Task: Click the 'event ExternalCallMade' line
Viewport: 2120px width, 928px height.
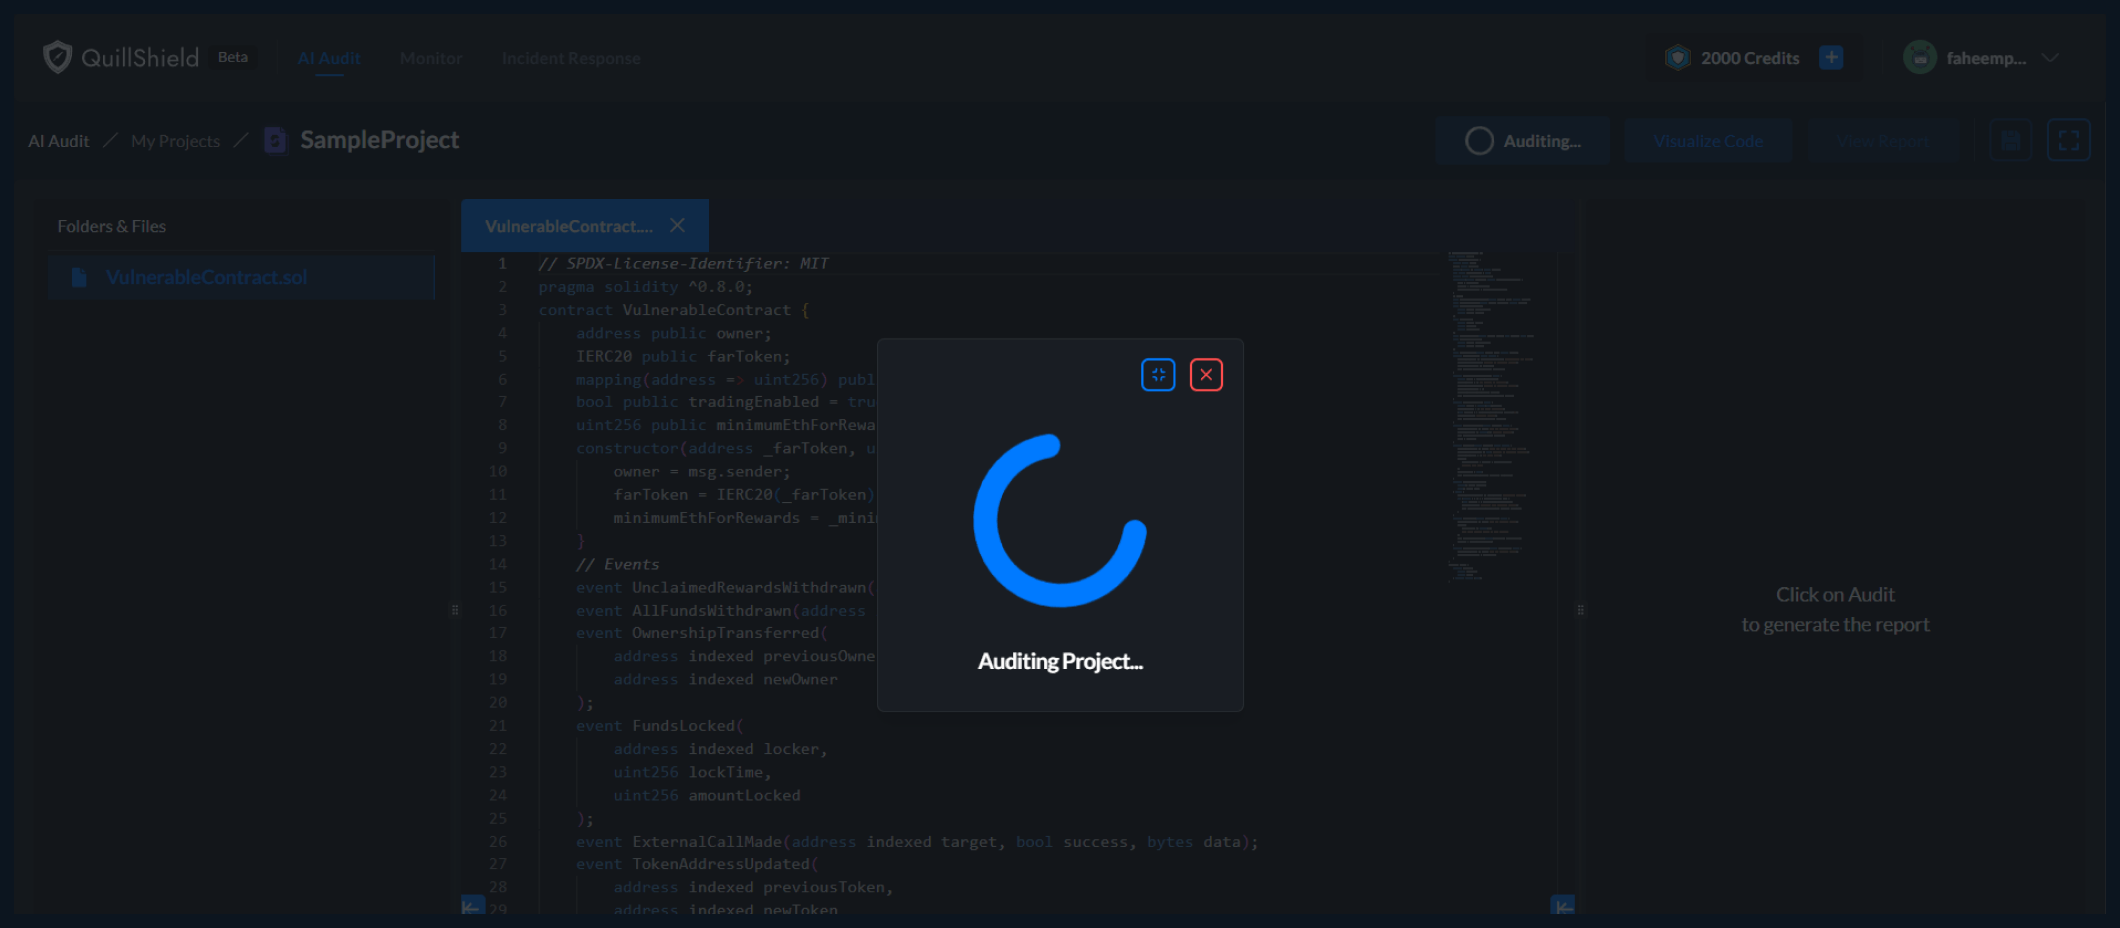Action: tap(917, 842)
